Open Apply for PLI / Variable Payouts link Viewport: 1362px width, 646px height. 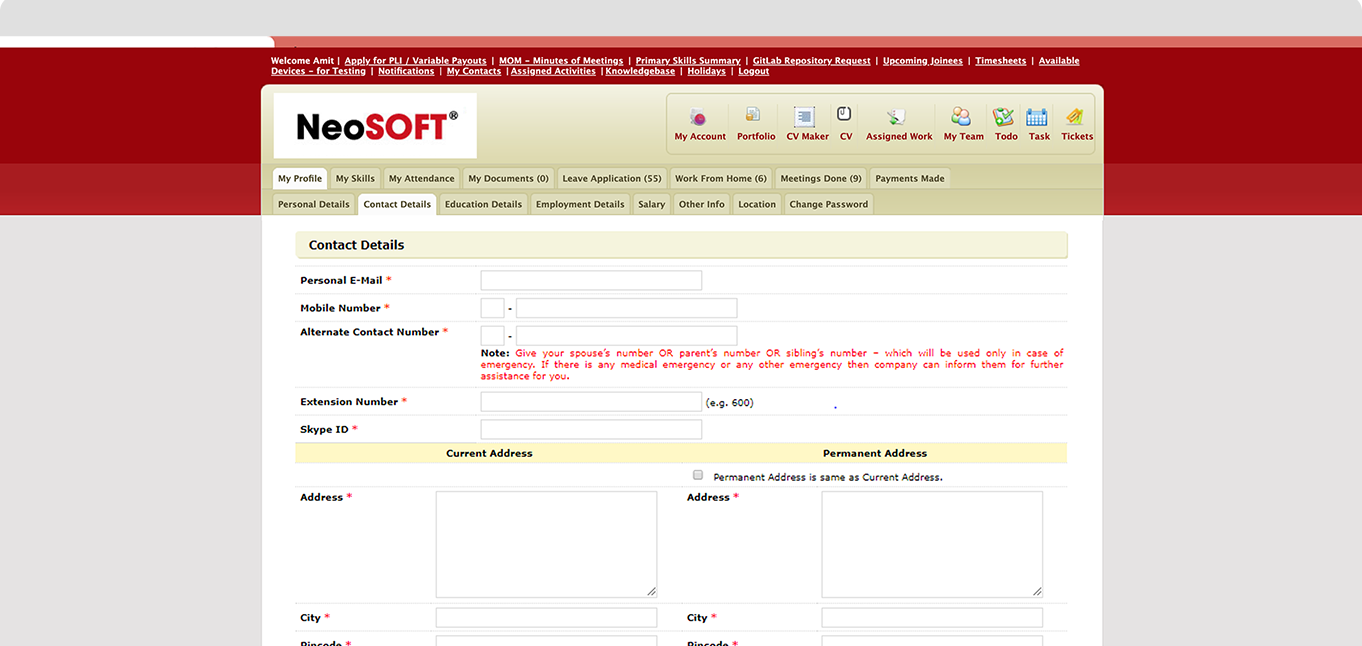(415, 61)
